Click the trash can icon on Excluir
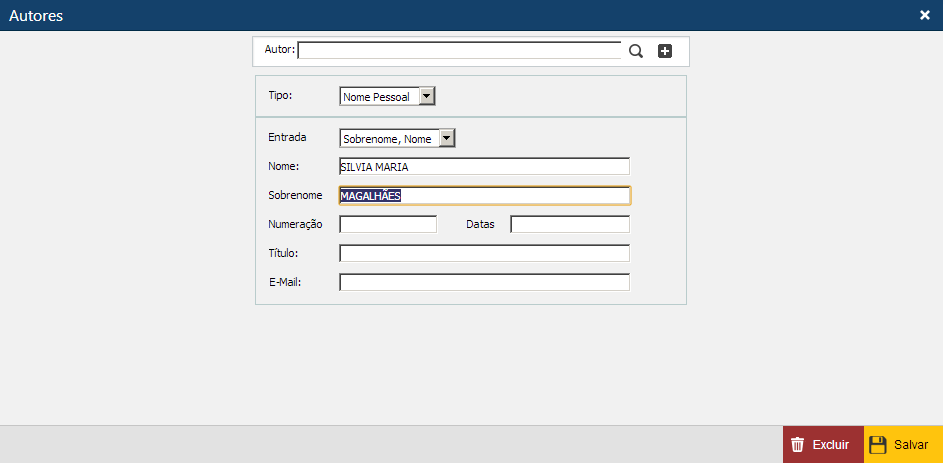This screenshot has width=945, height=463. [797, 445]
